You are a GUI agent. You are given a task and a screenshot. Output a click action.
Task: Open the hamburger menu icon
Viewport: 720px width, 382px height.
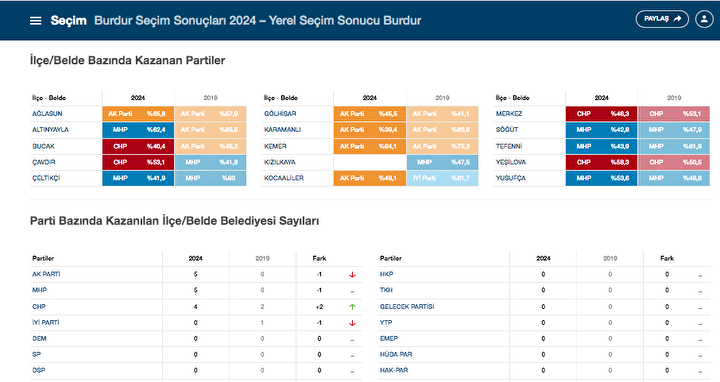tap(35, 21)
